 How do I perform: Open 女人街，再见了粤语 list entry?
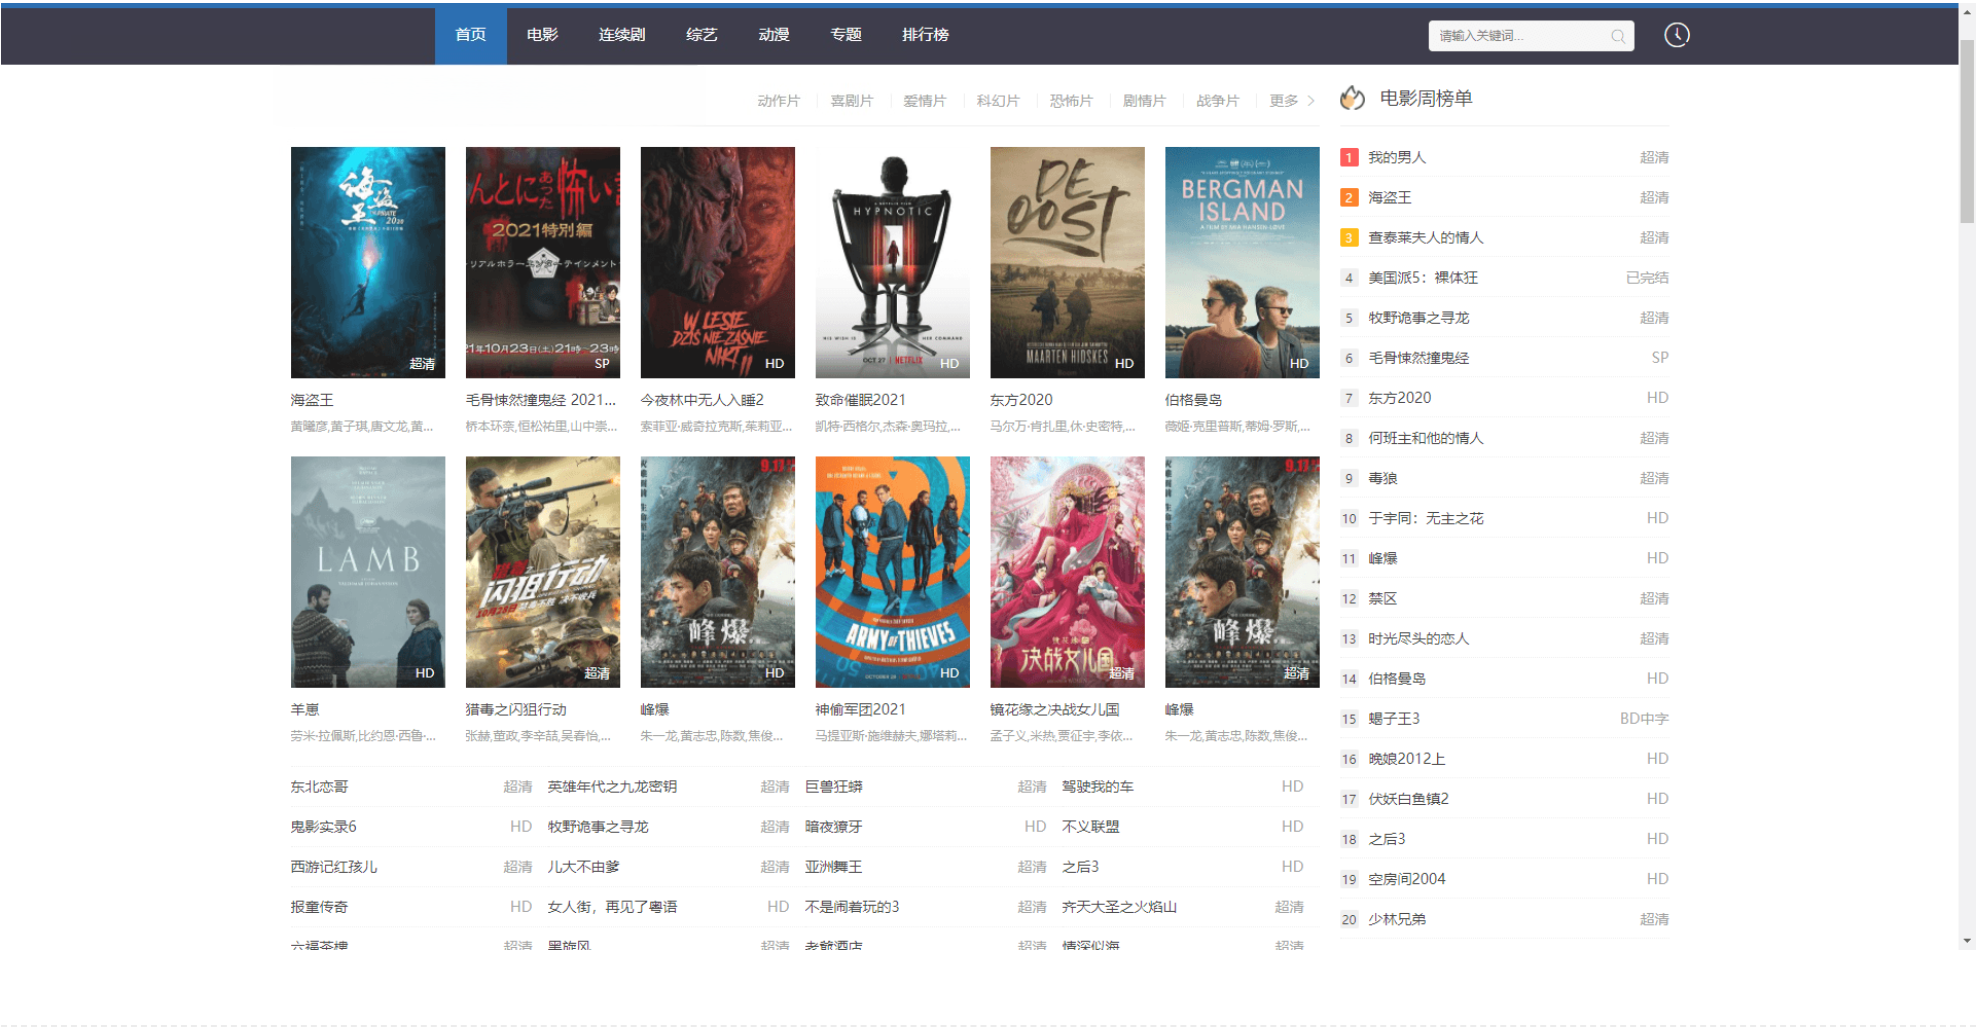click(612, 907)
